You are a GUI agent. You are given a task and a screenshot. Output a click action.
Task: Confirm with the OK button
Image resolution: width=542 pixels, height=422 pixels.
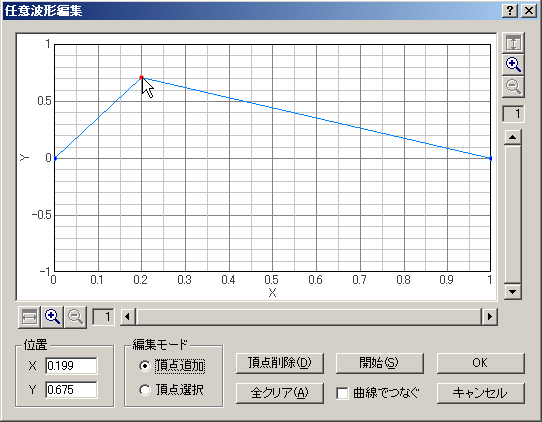point(480,363)
